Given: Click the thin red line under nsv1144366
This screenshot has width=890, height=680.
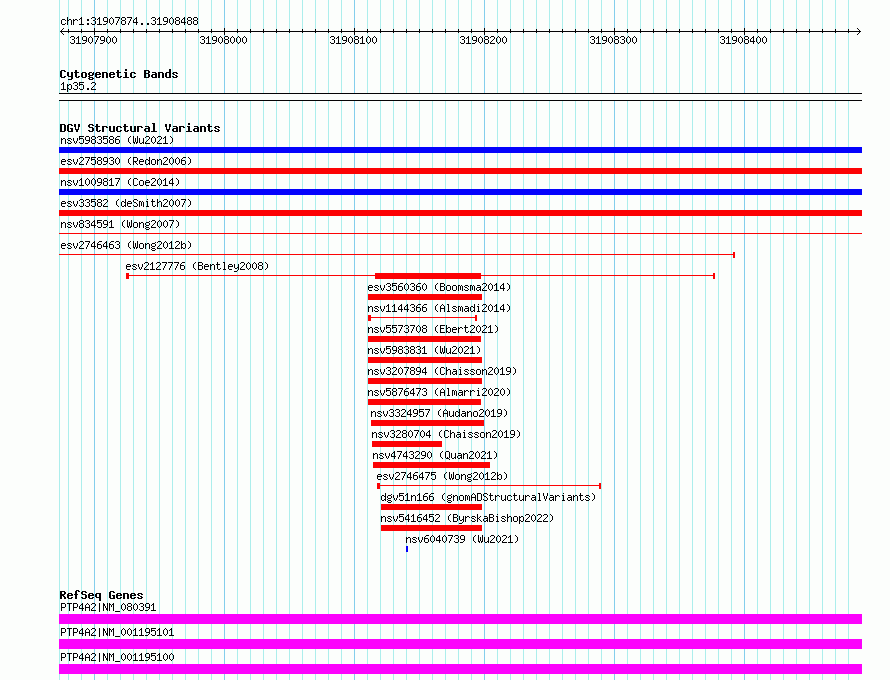Looking at the screenshot, I should point(423,318).
